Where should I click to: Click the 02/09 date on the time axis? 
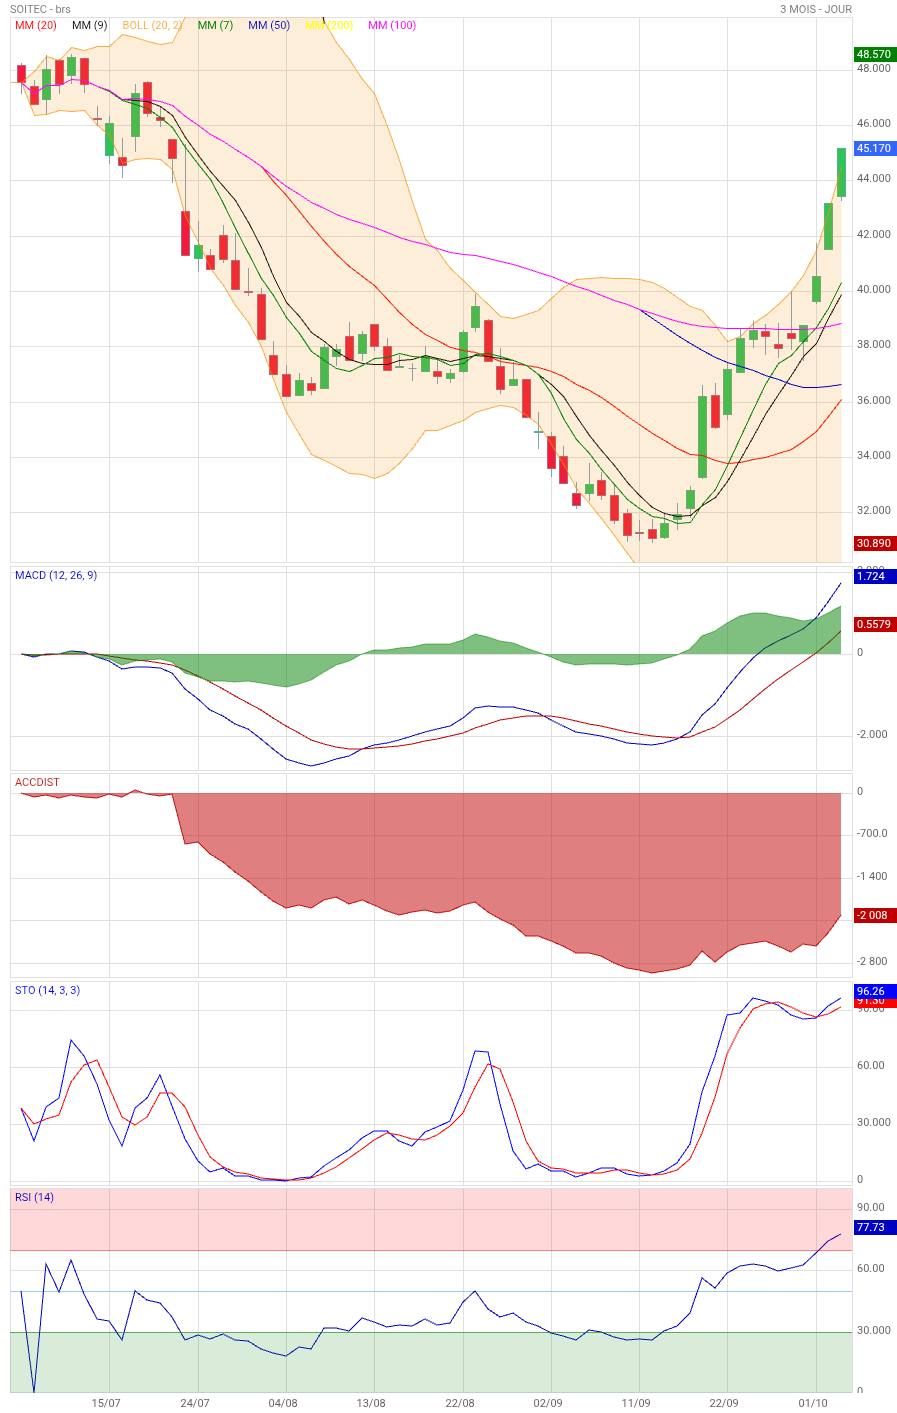tap(548, 1403)
